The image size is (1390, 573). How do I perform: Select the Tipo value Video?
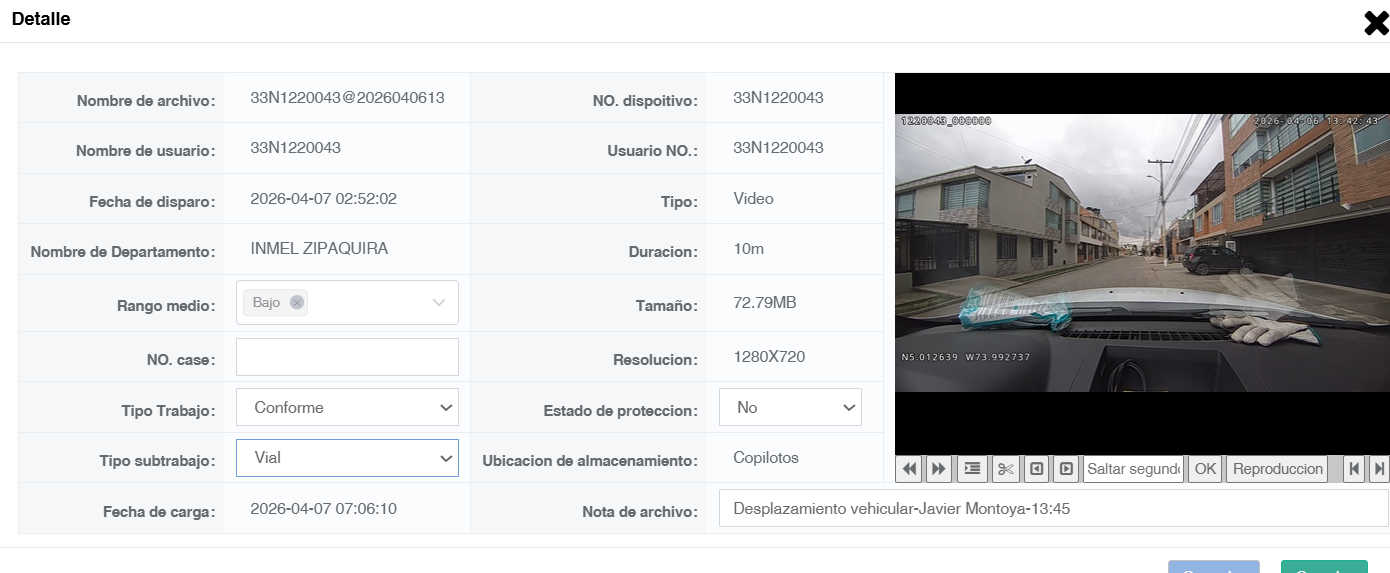(753, 198)
